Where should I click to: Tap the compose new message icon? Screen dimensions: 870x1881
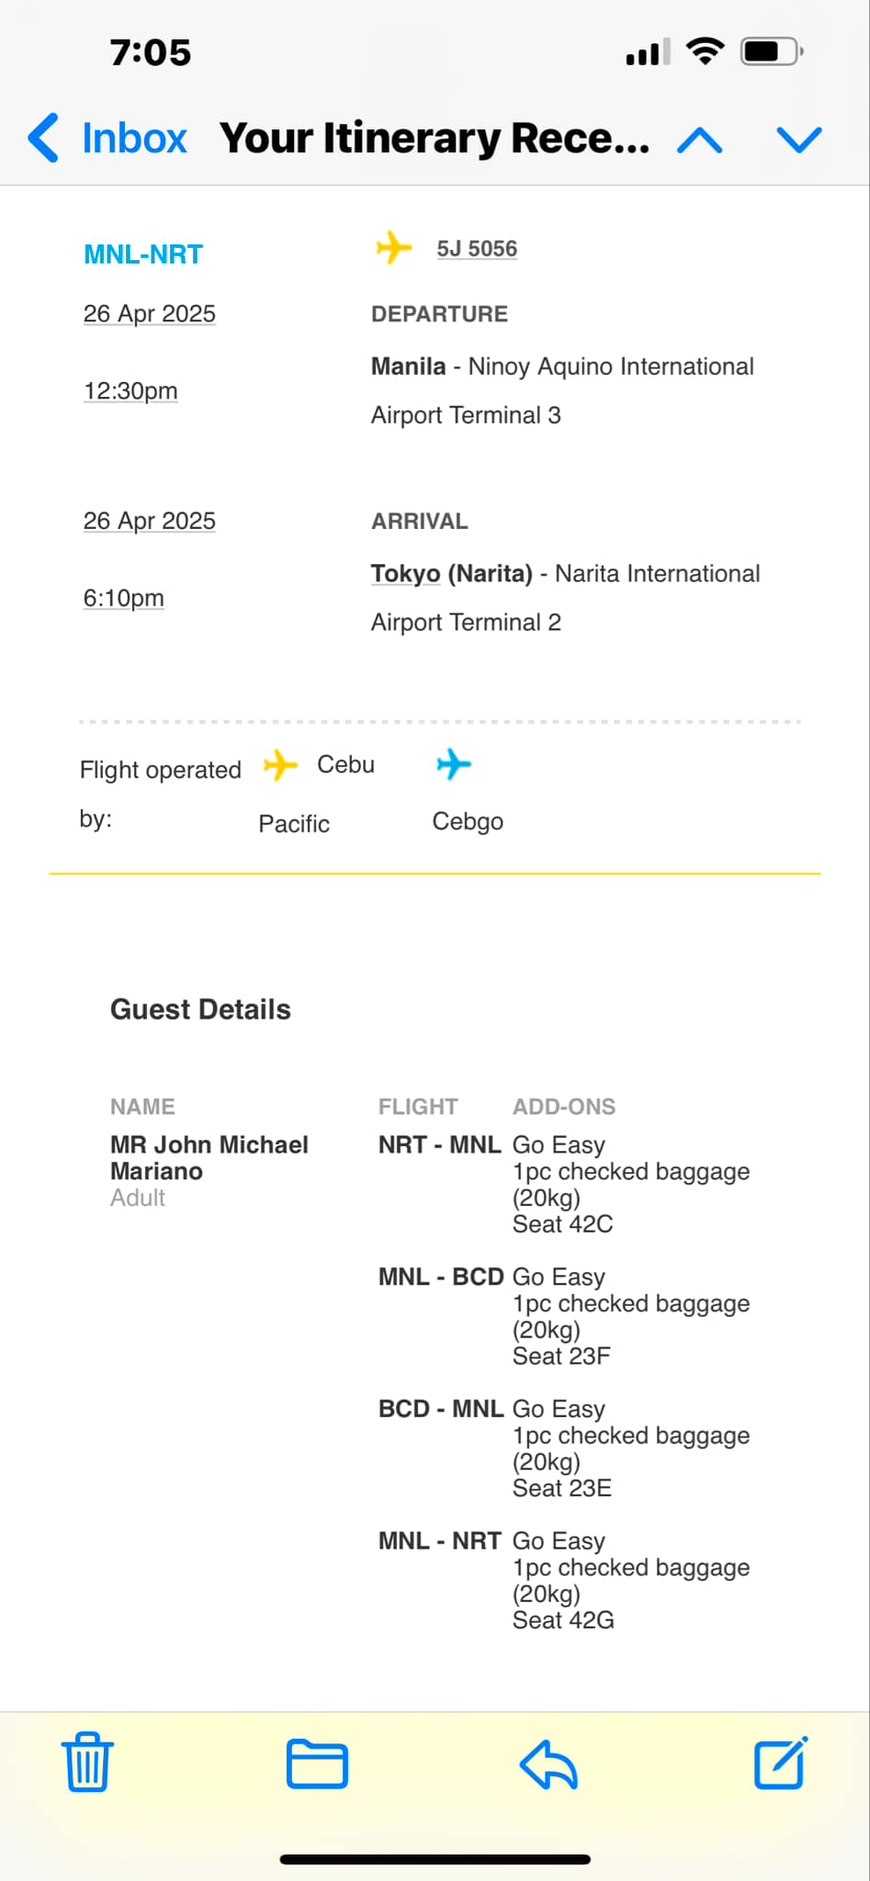pyautogui.click(x=780, y=1762)
